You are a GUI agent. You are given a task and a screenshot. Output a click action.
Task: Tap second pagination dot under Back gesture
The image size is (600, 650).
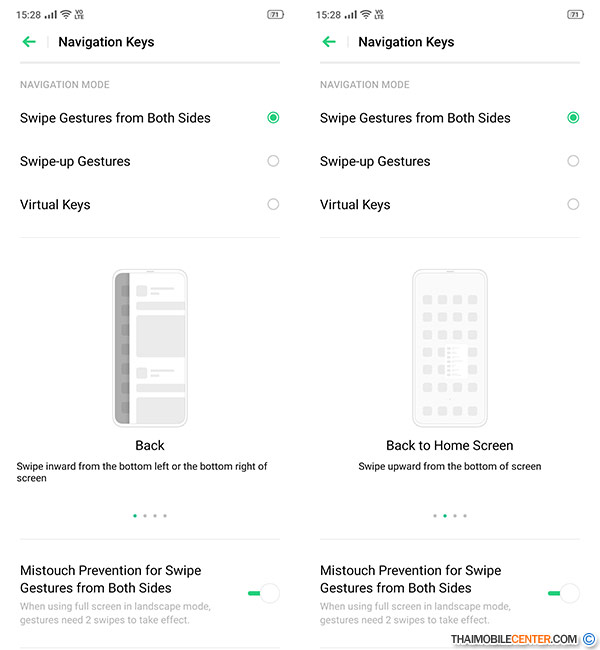(145, 516)
